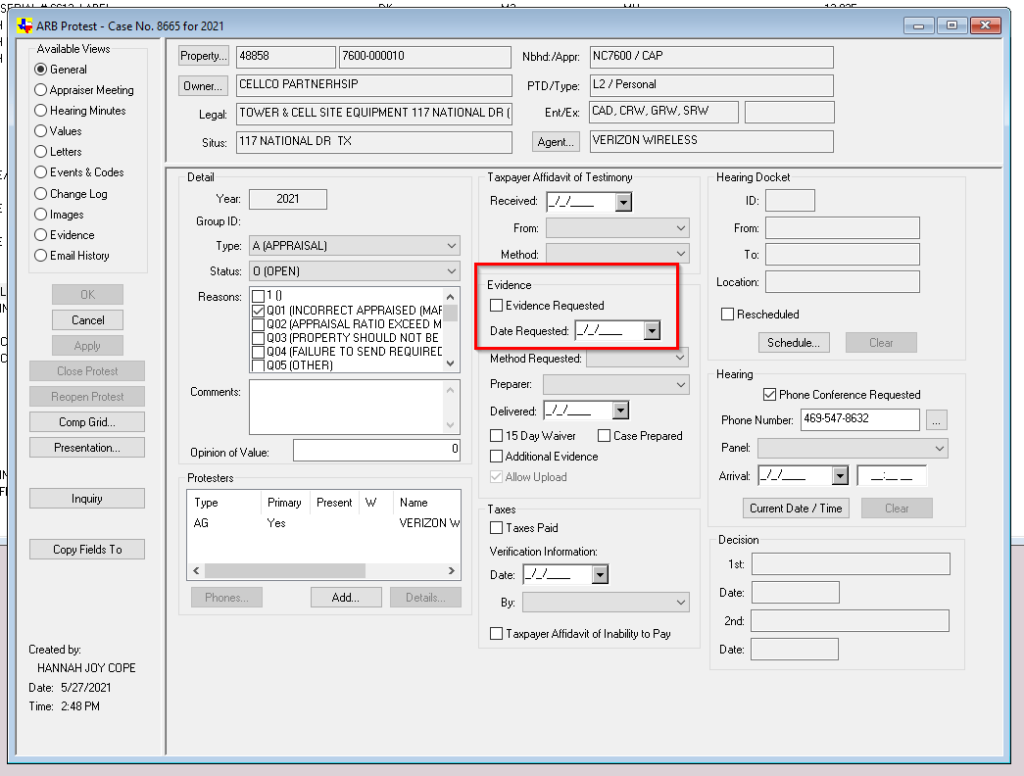Click the ellipsis button beside Phone Number
The width and height of the screenshot is (1024, 776).
pos(936,420)
